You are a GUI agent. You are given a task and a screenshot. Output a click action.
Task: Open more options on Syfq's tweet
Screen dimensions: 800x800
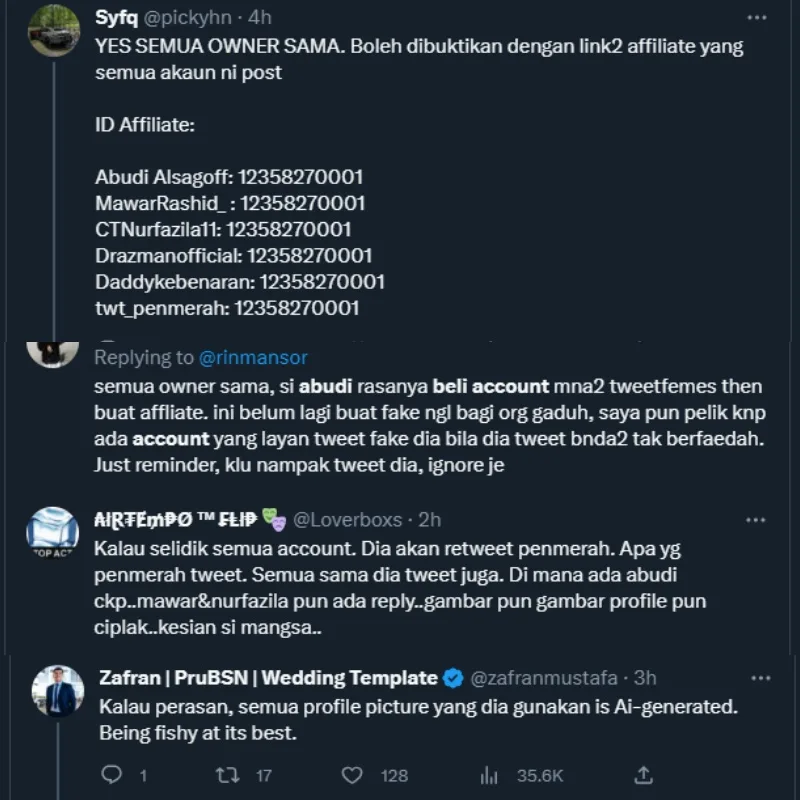pyautogui.click(x=756, y=18)
